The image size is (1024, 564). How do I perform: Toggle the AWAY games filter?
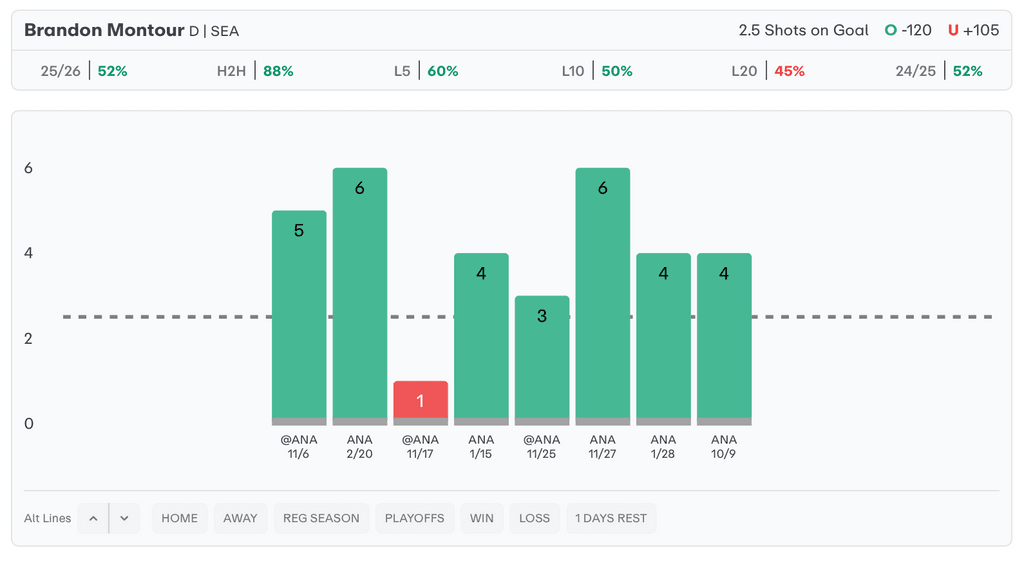pyautogui.click(x=240, y=518)
